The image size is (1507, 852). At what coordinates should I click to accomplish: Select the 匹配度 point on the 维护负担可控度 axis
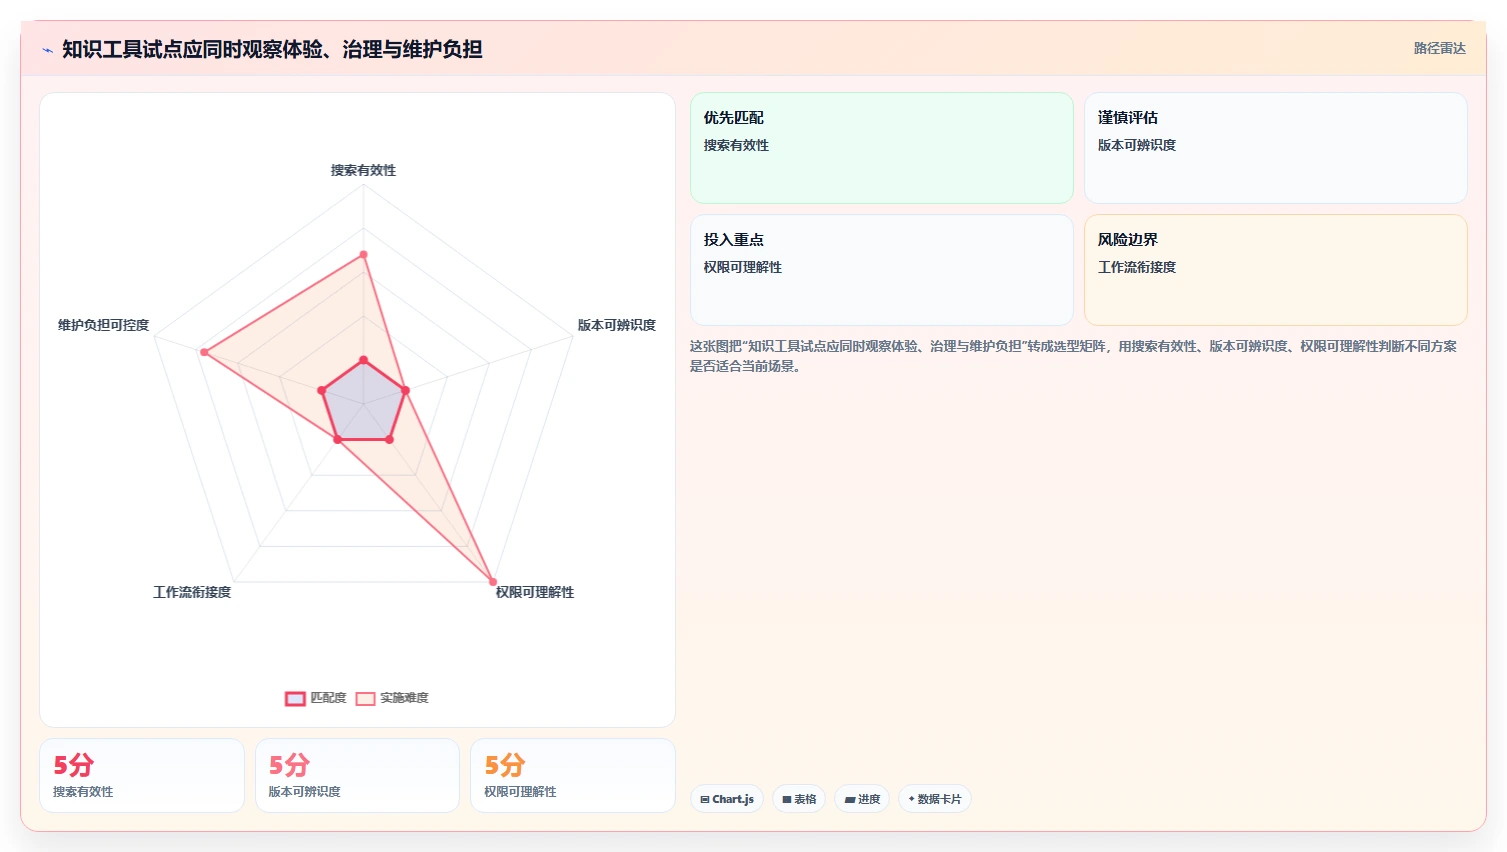click(322, 390)
